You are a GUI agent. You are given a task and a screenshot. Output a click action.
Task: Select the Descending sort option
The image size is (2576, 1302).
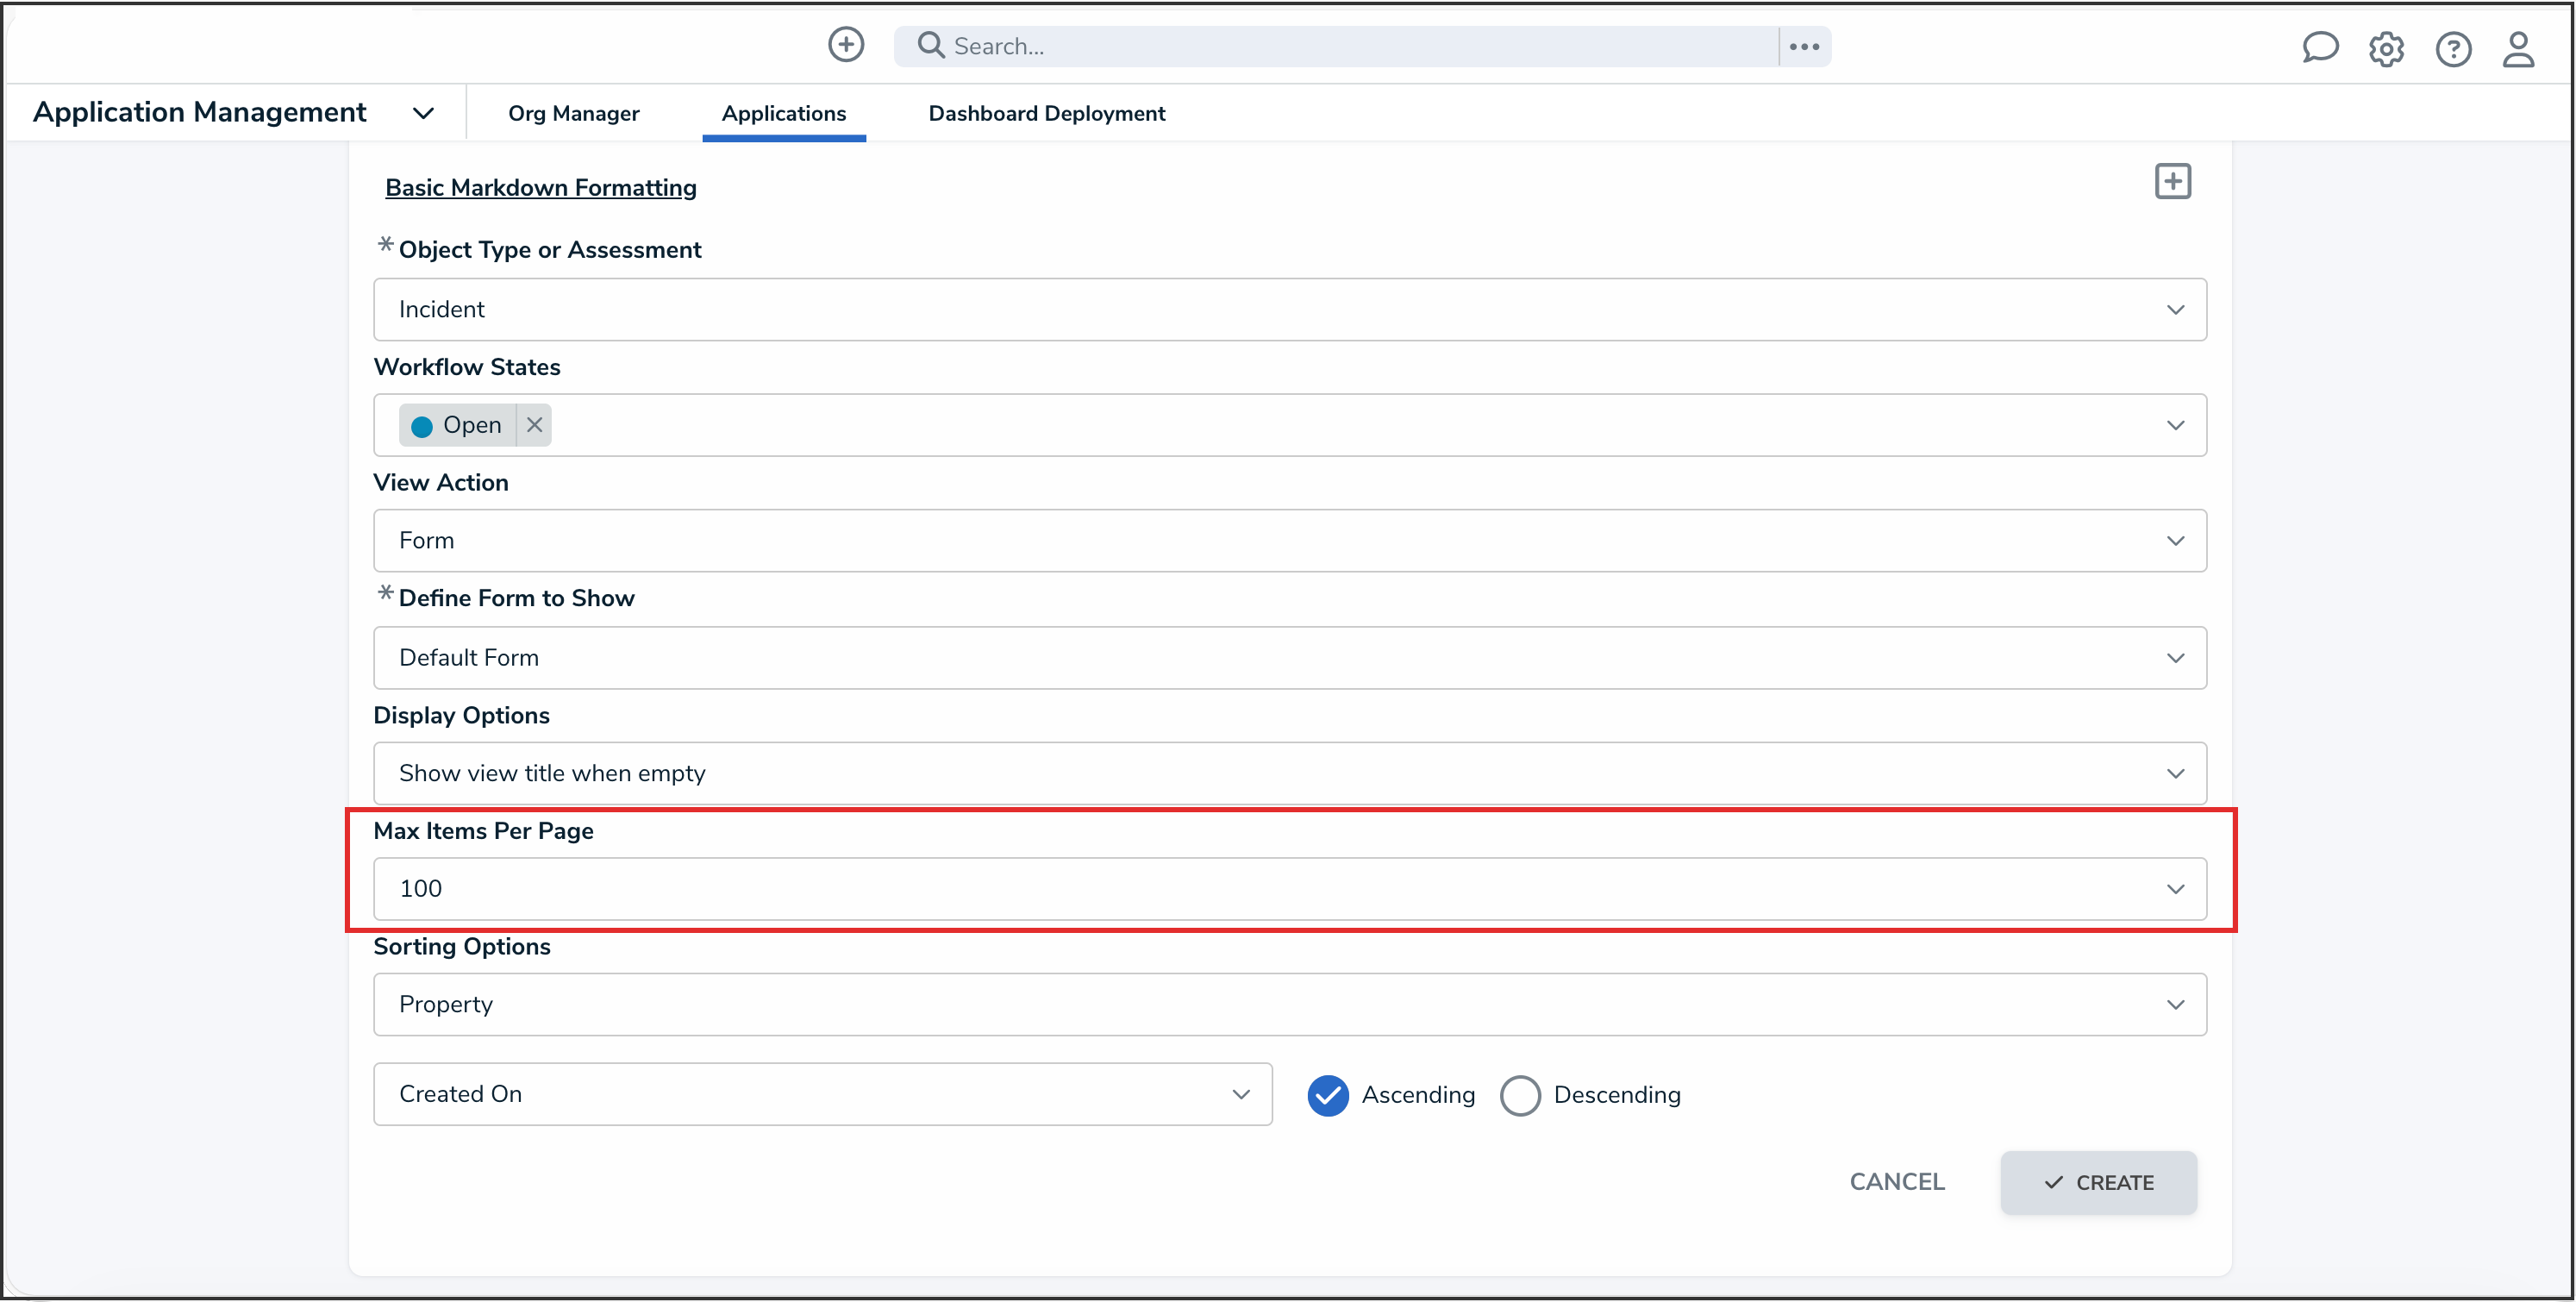pyautogui.click(x=1519, y=1095)
